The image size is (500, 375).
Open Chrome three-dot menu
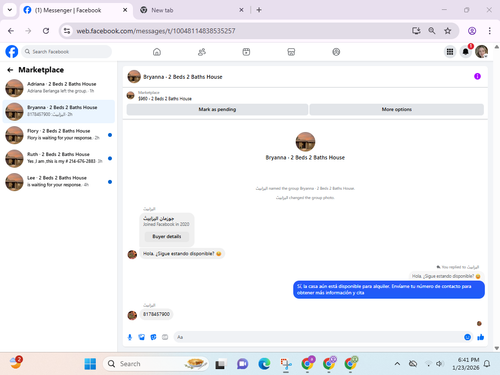(489, 31)
